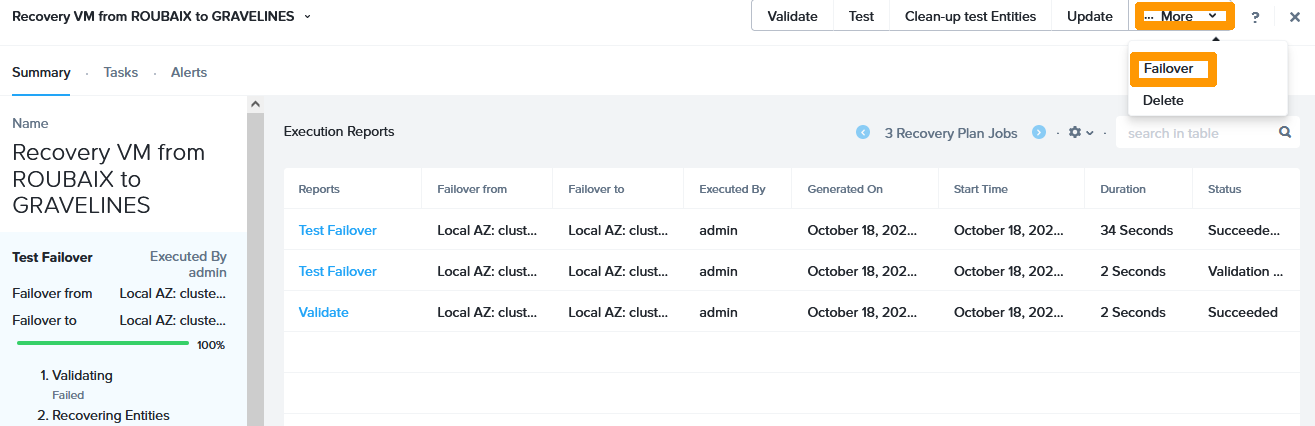Close the recovery plan page
Image resolution: width=1315 pixels, height=426 pixels.
[x=1294, y=17]
